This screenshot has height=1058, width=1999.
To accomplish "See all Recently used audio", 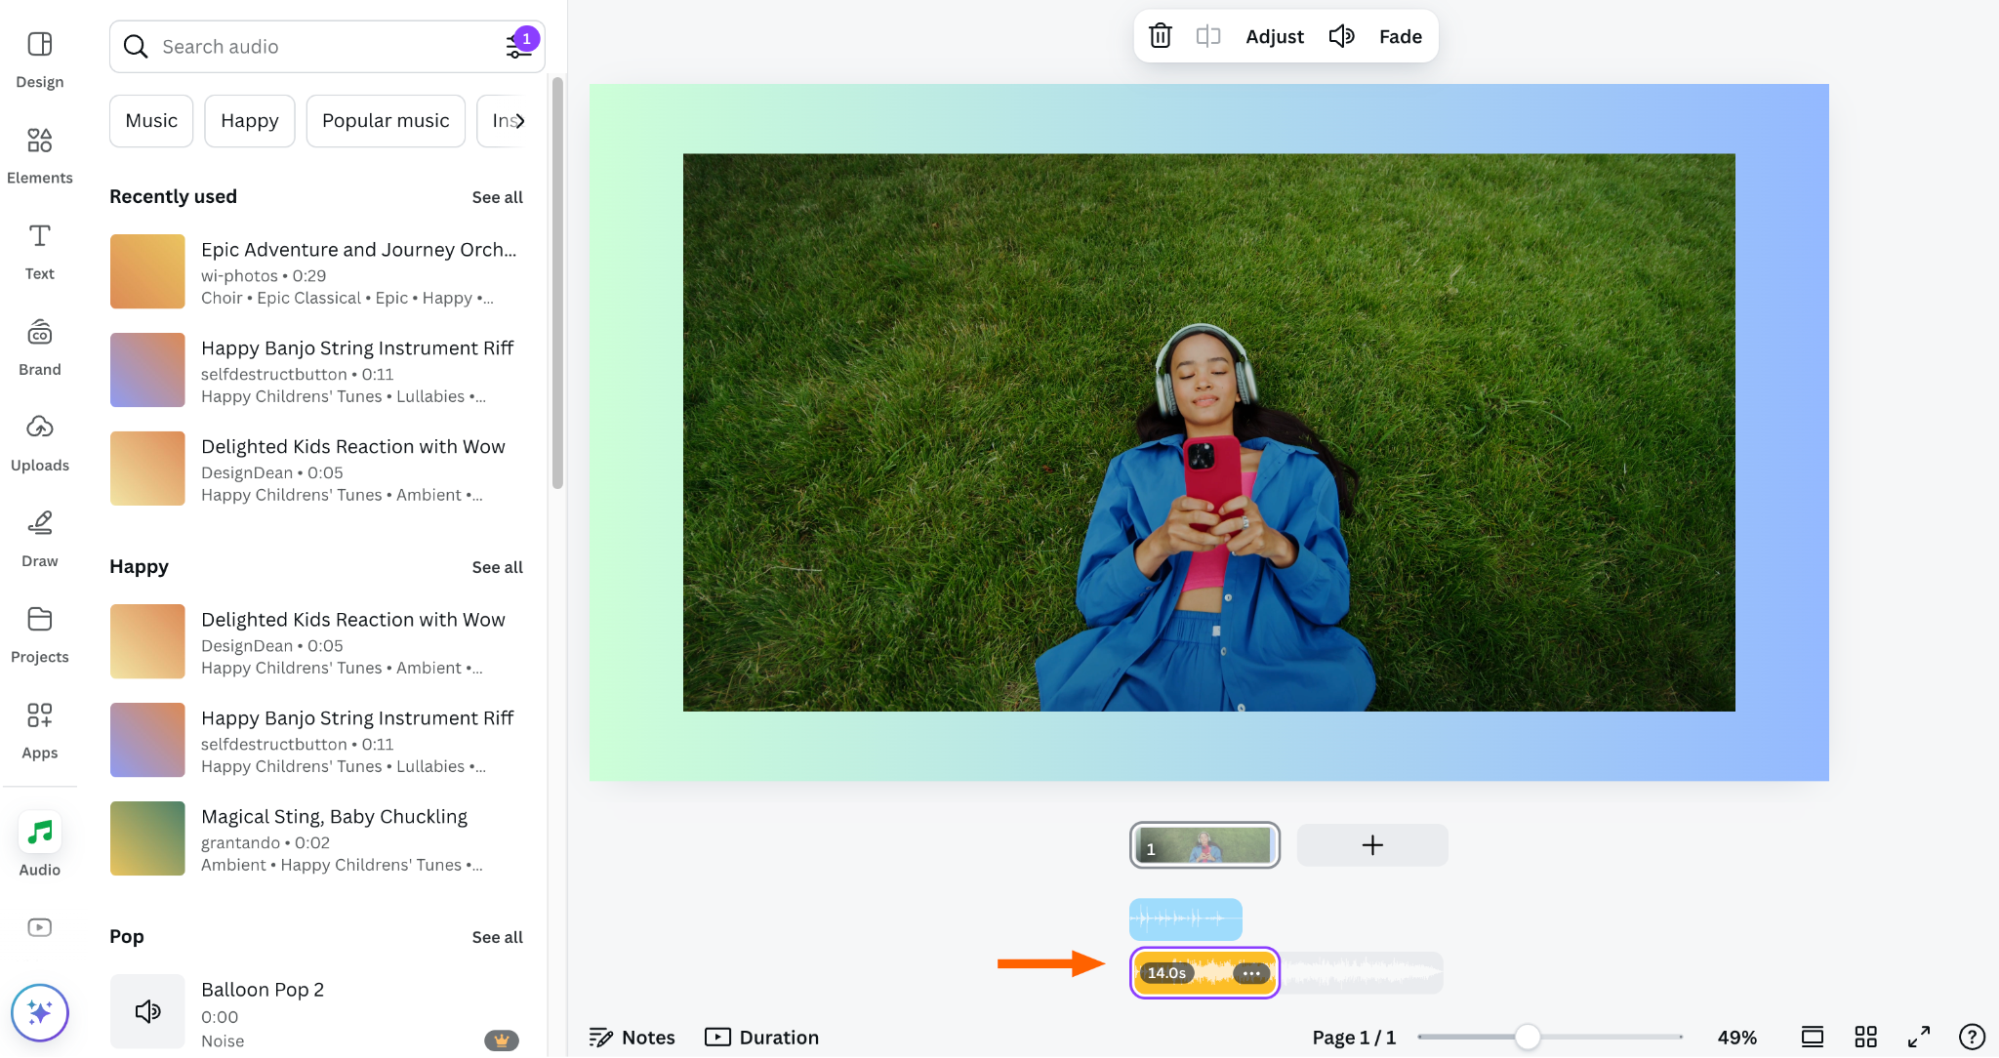I will pyautogui.click(x=497, y=197).
